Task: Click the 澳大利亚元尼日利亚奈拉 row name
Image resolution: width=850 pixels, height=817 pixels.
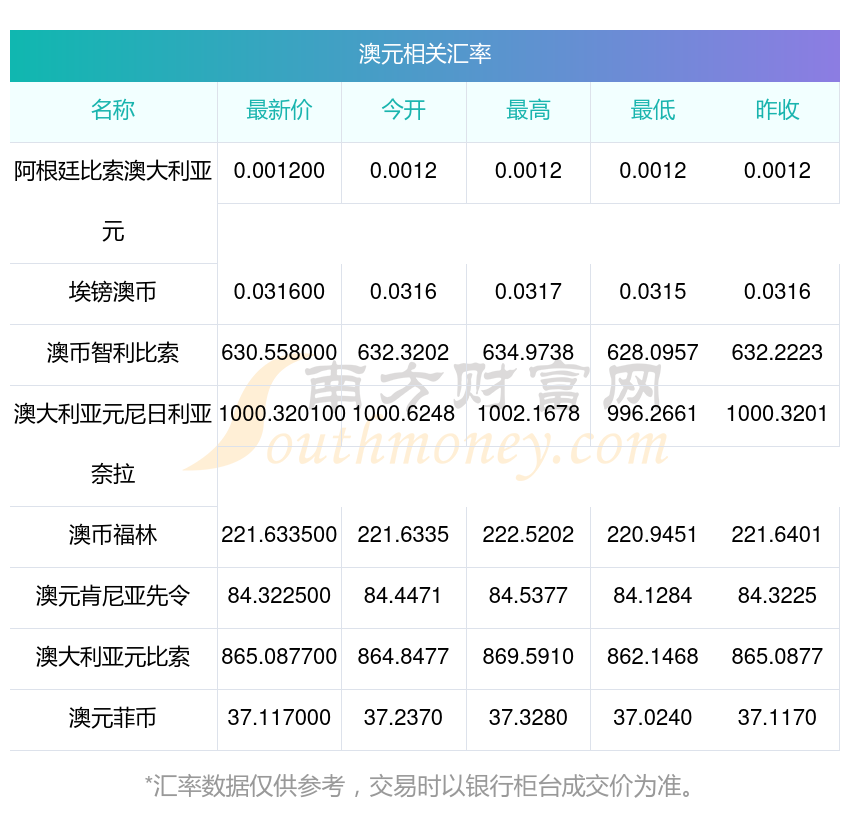Action: pos(113,444)
